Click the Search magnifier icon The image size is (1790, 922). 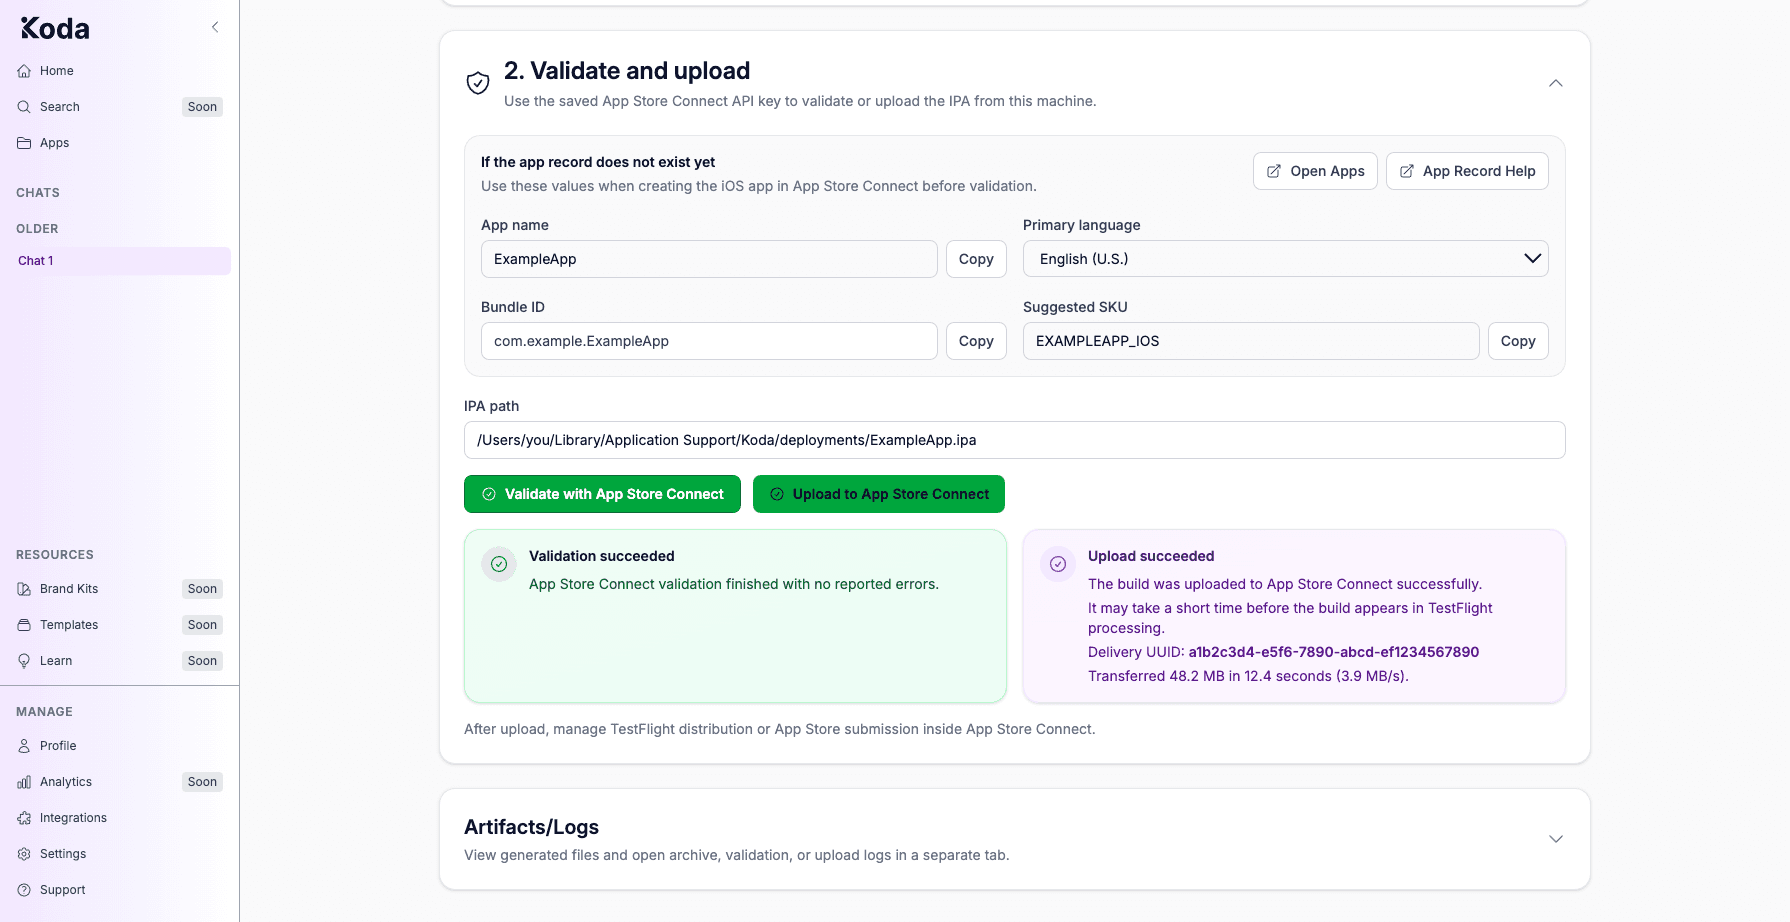24,107
